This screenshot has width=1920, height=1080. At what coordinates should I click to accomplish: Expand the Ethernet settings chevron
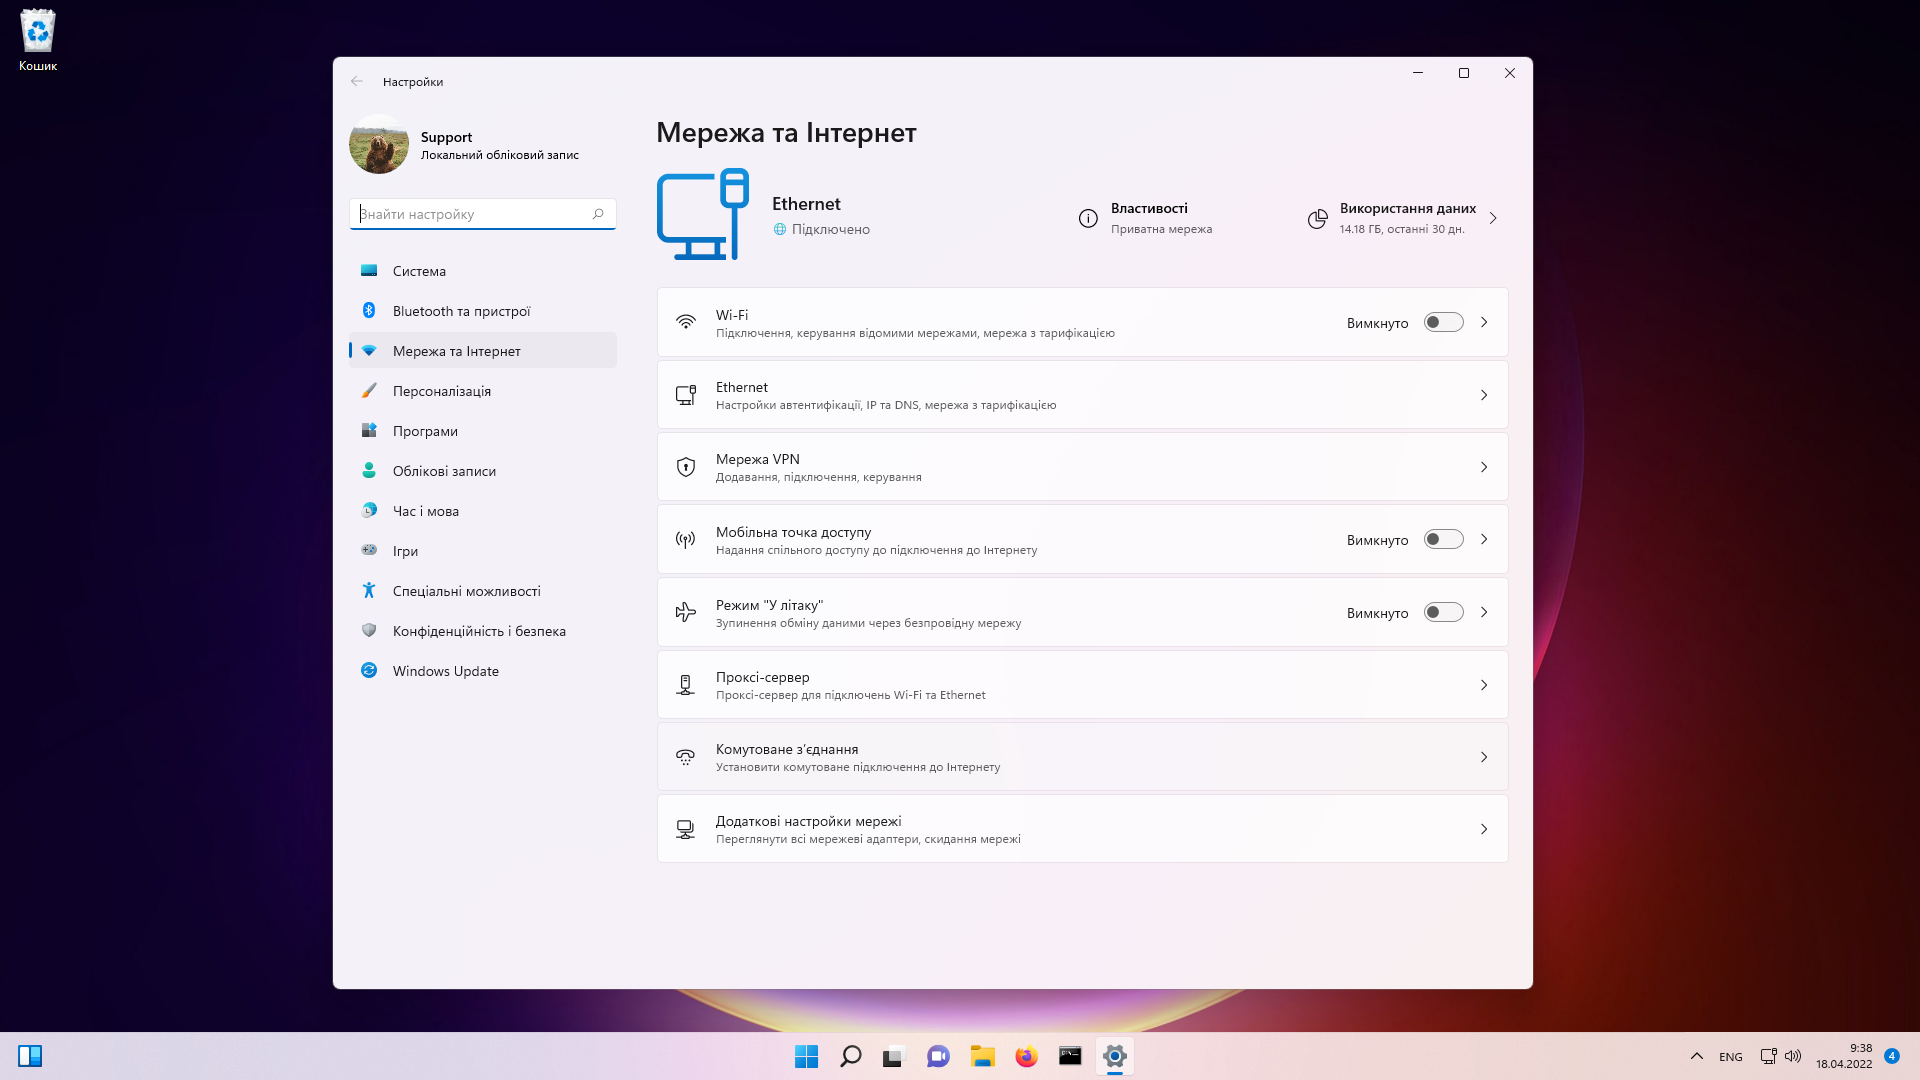coord(1484,395)
